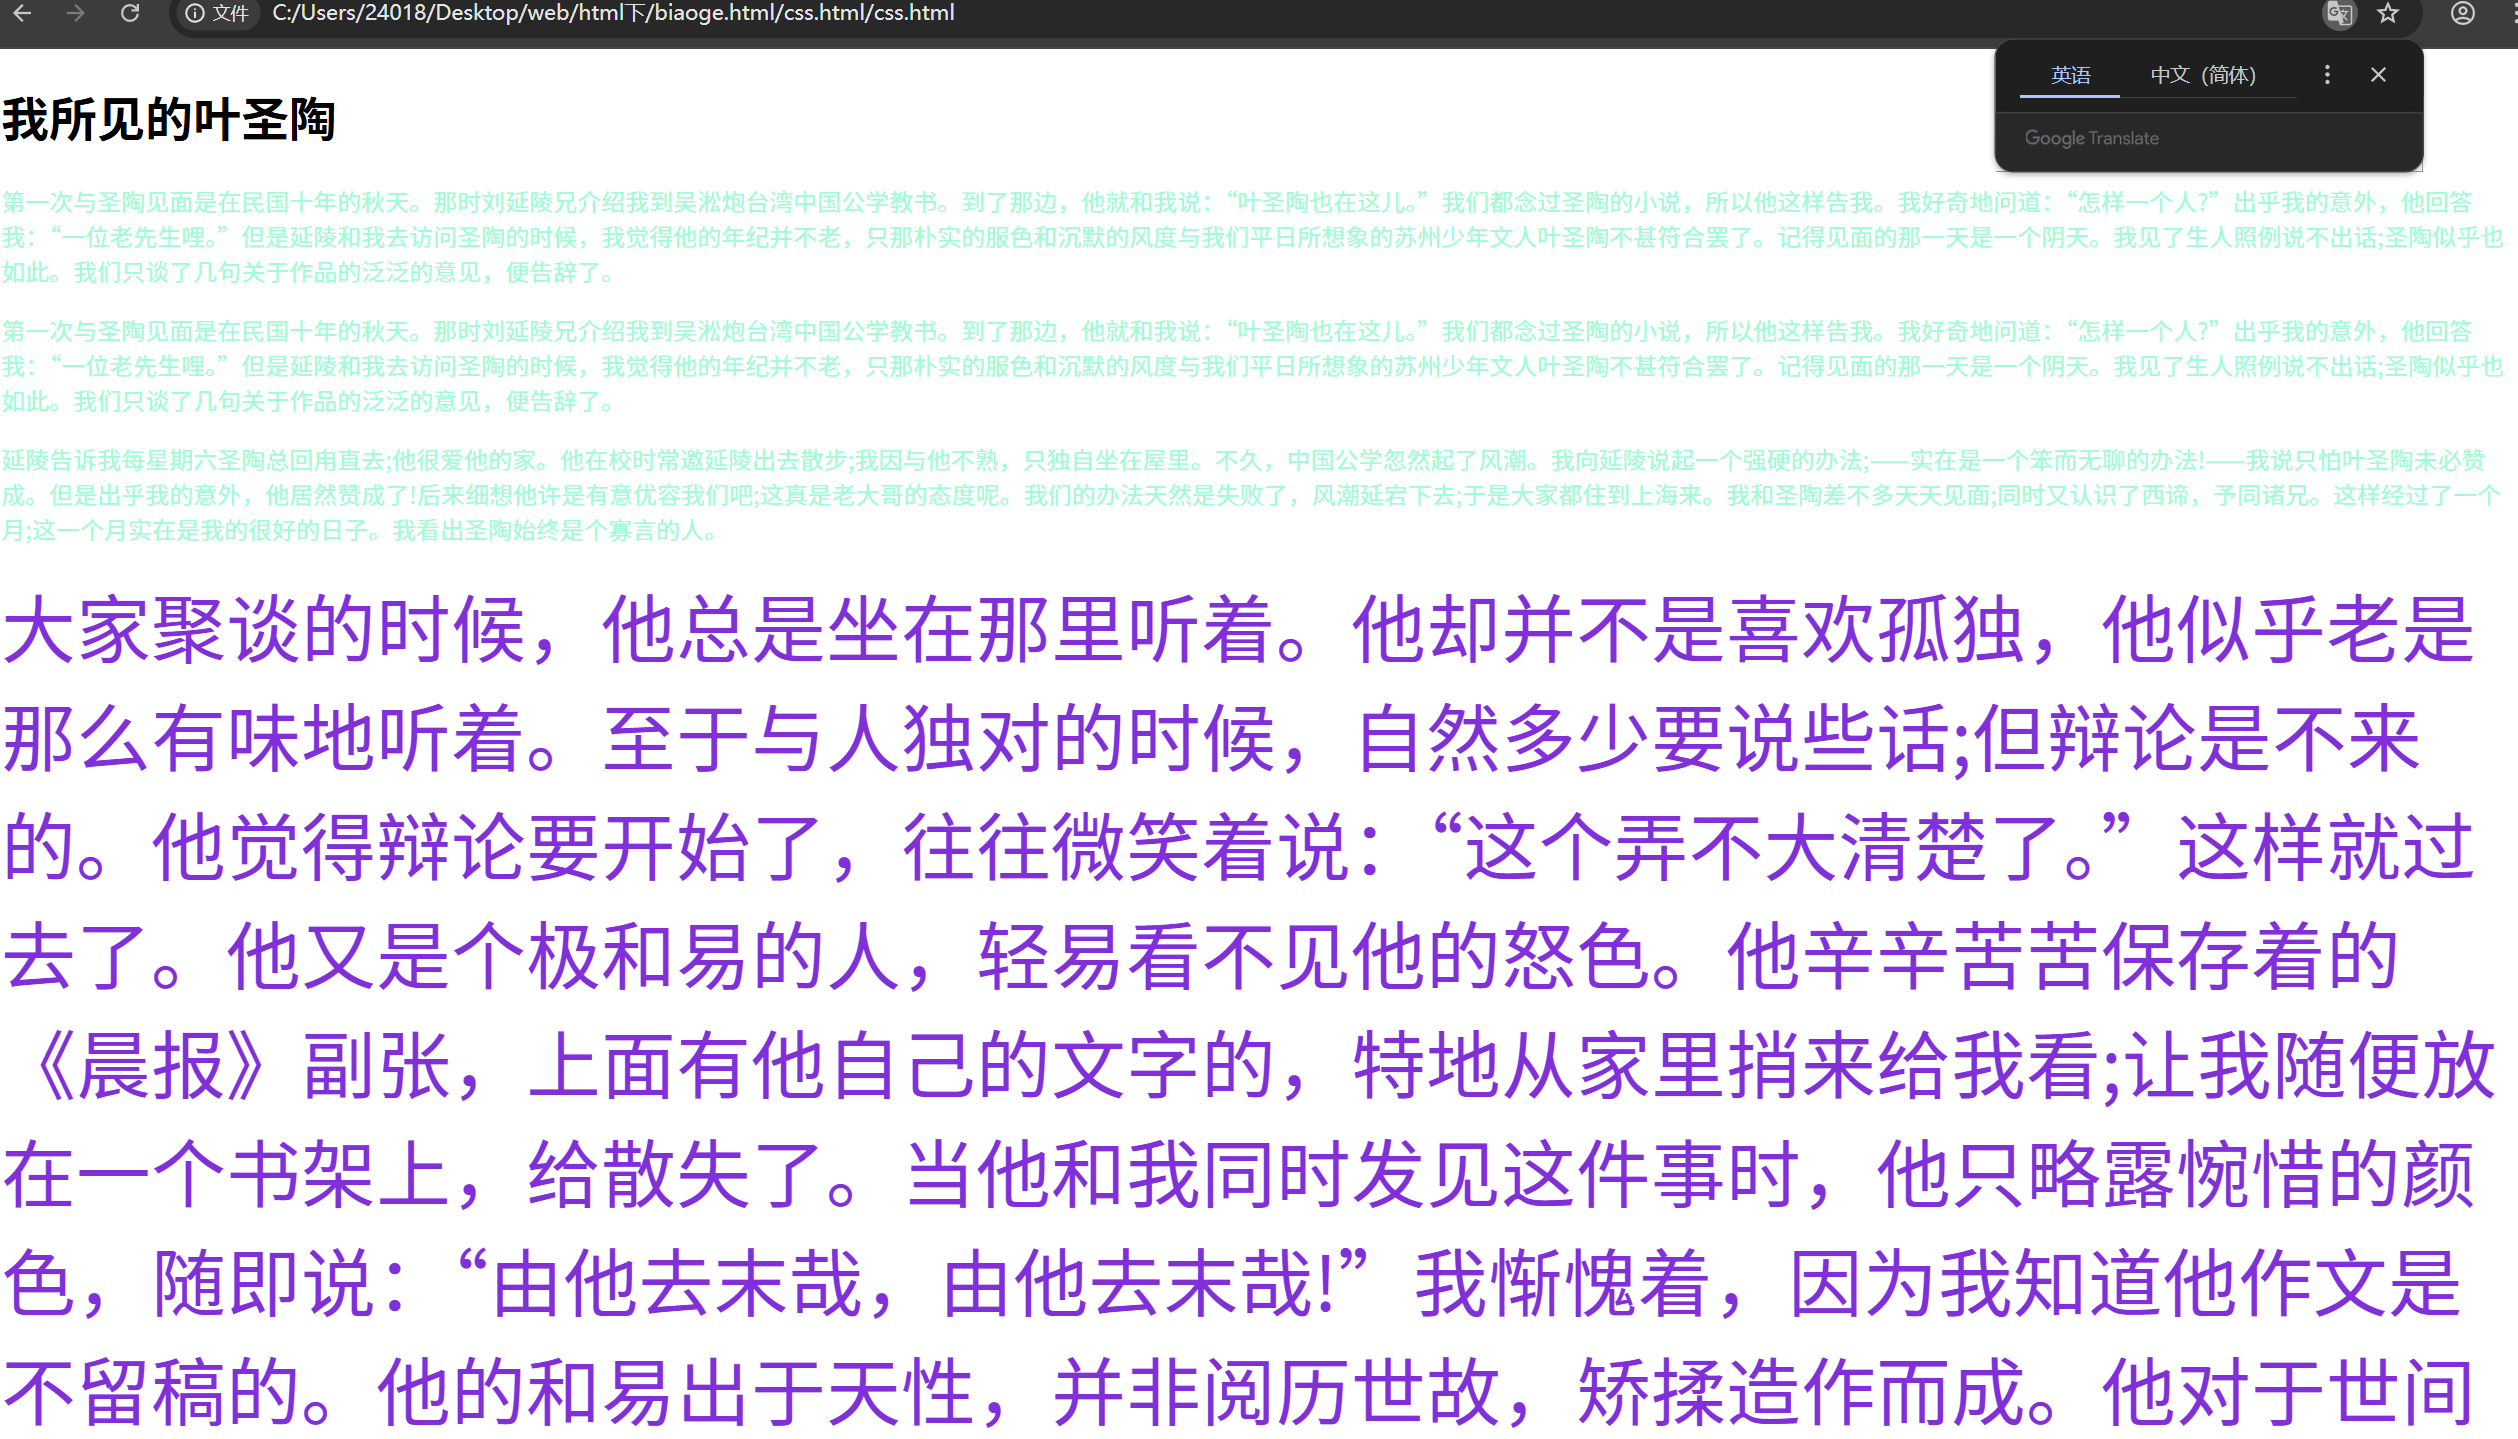Go back to the previous page
2518x1439 pixels.
coord(22,13)
